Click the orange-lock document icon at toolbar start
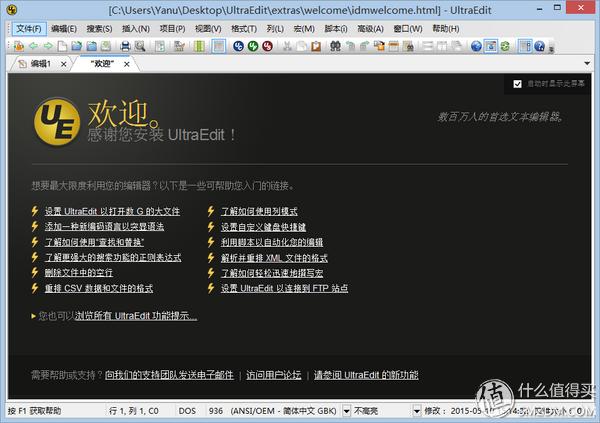The width and height of the screenshot is (600, 423). point(18,46)
